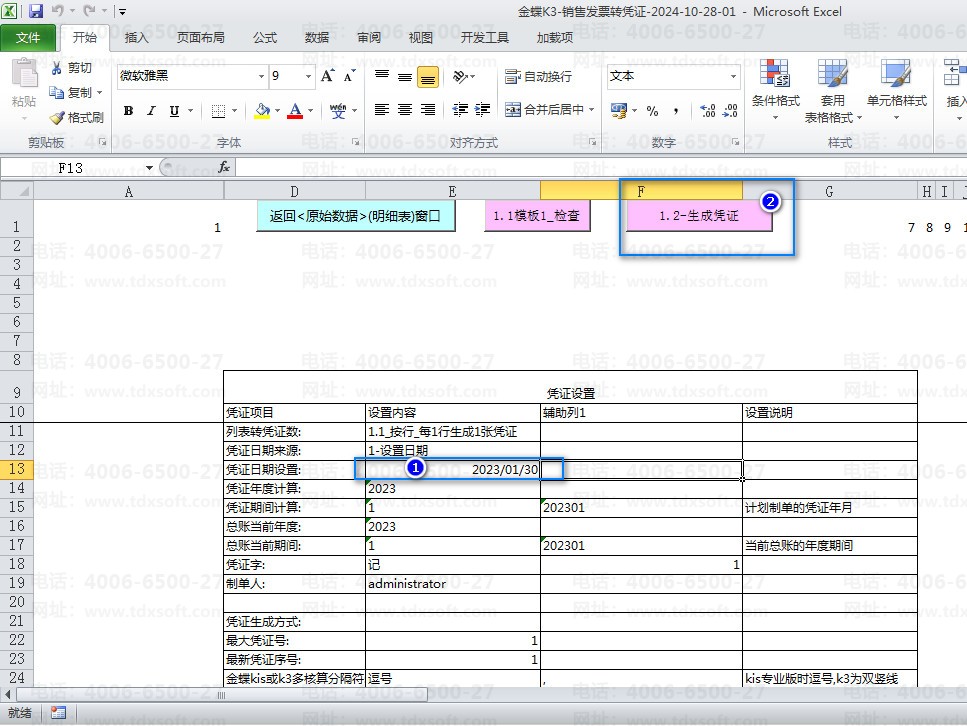Viewport: 967px width, 726px height.
Task: Switch to Insert (插入) tab
Action: point(136,38)
